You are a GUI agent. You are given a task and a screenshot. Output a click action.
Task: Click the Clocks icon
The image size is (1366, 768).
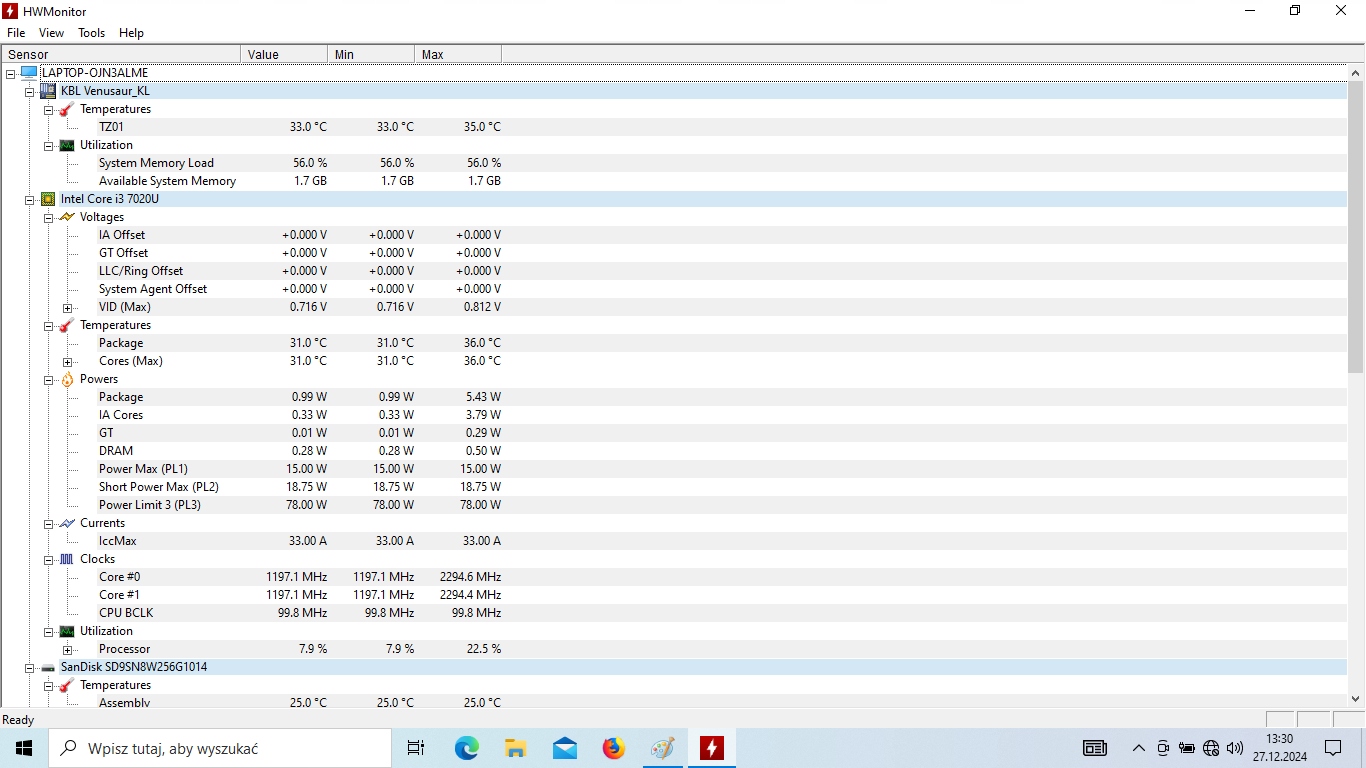point(67,559)
